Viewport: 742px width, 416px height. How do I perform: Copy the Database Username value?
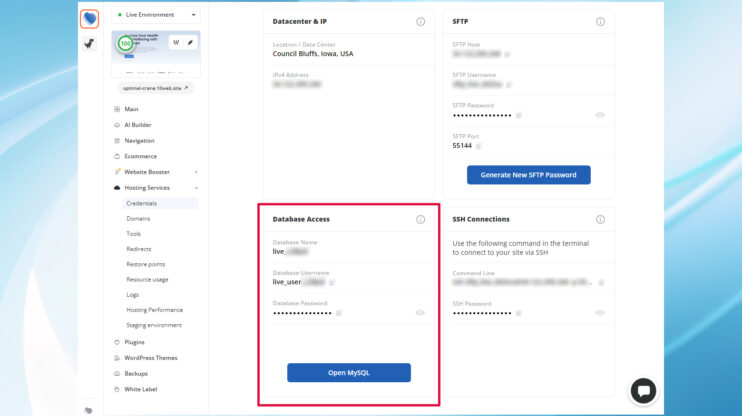point(332,283)
